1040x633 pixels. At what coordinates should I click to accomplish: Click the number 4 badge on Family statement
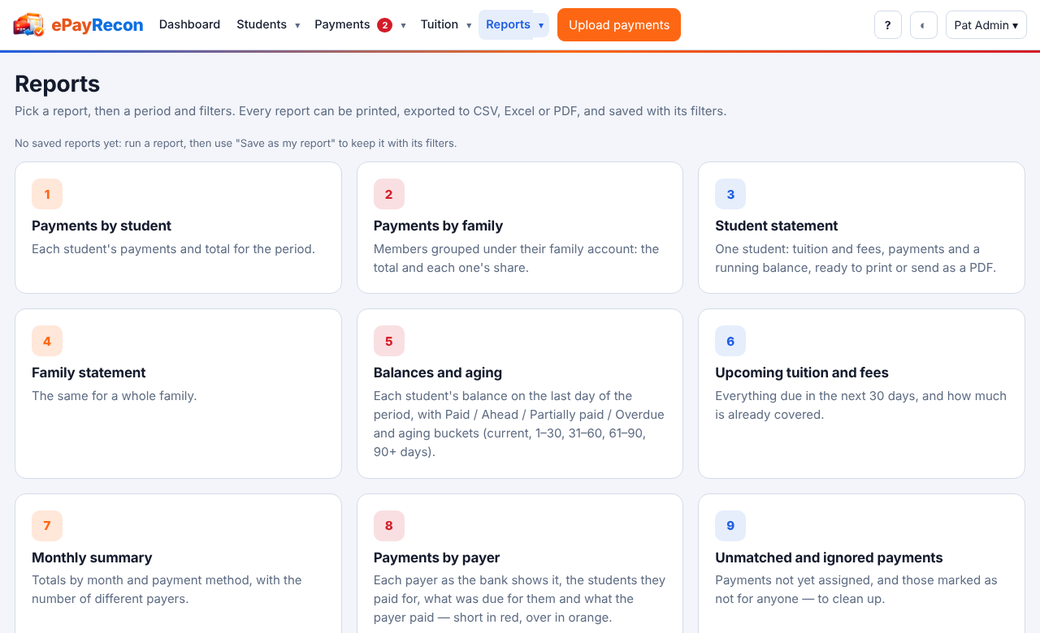47,341
